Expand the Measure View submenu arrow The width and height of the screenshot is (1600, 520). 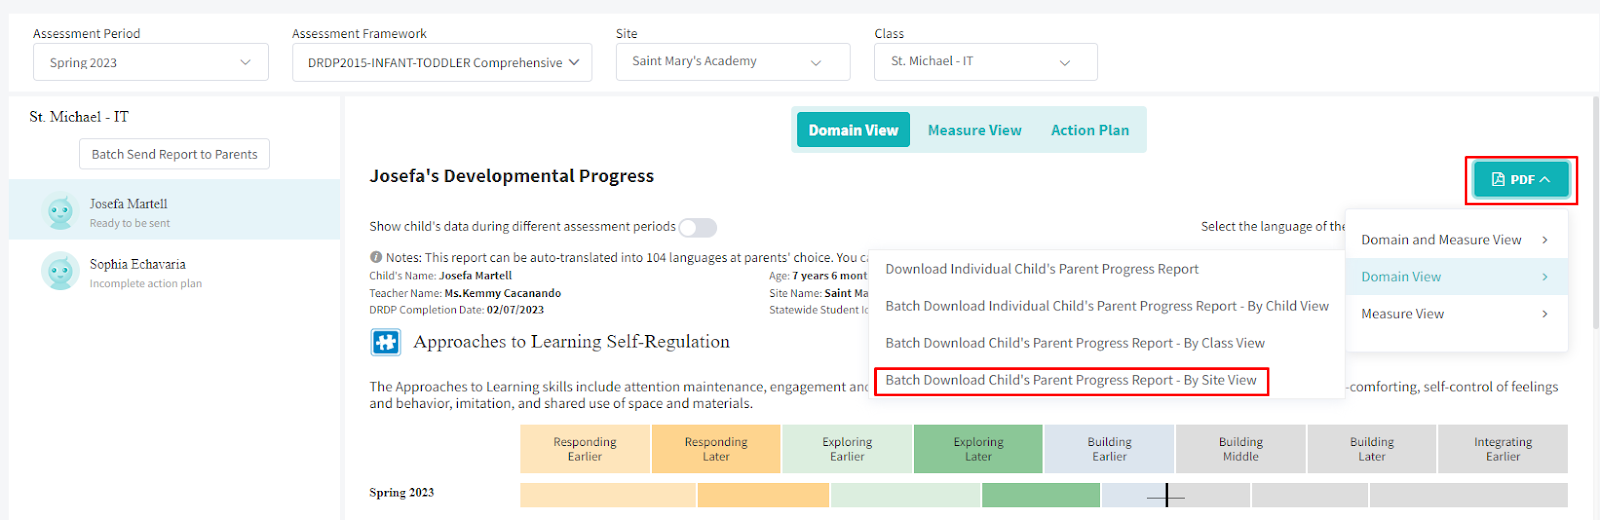1545,314
